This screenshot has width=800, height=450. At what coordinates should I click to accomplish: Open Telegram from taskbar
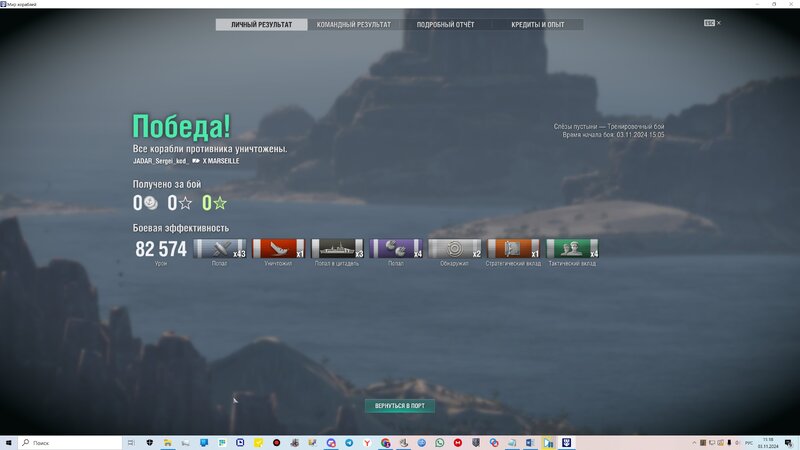349,443
